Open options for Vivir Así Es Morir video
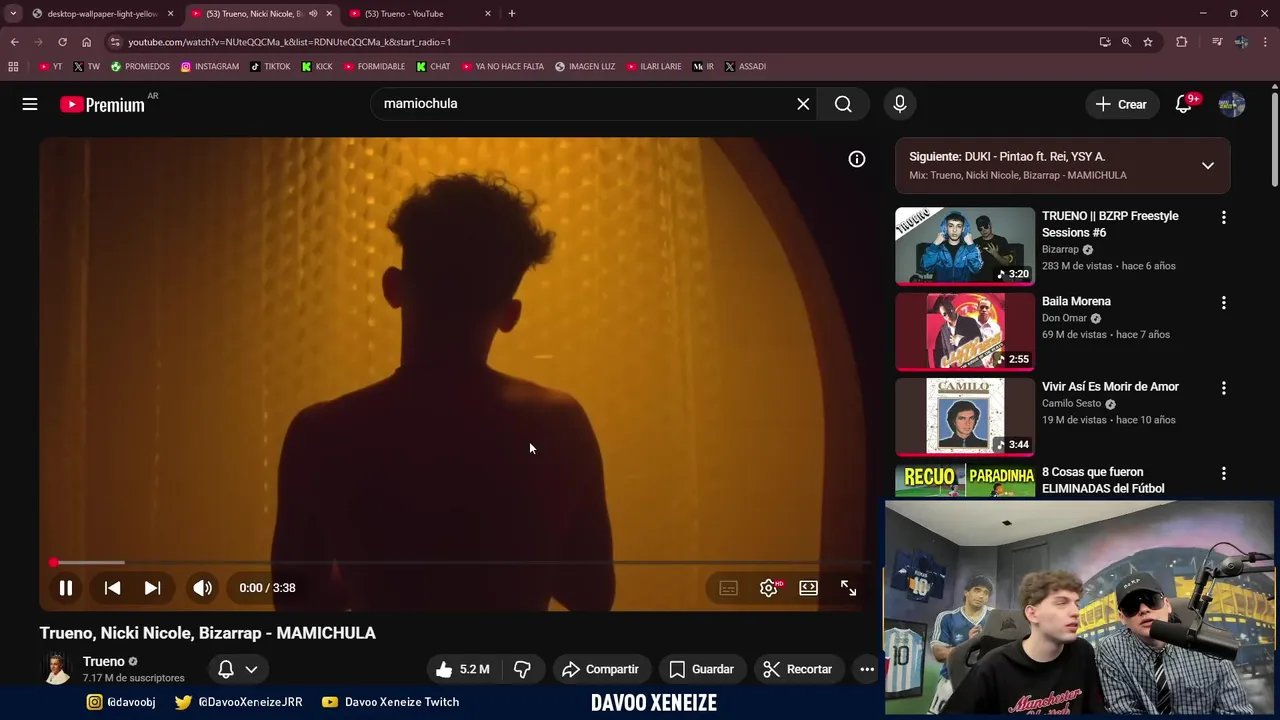 [1223, 388]
